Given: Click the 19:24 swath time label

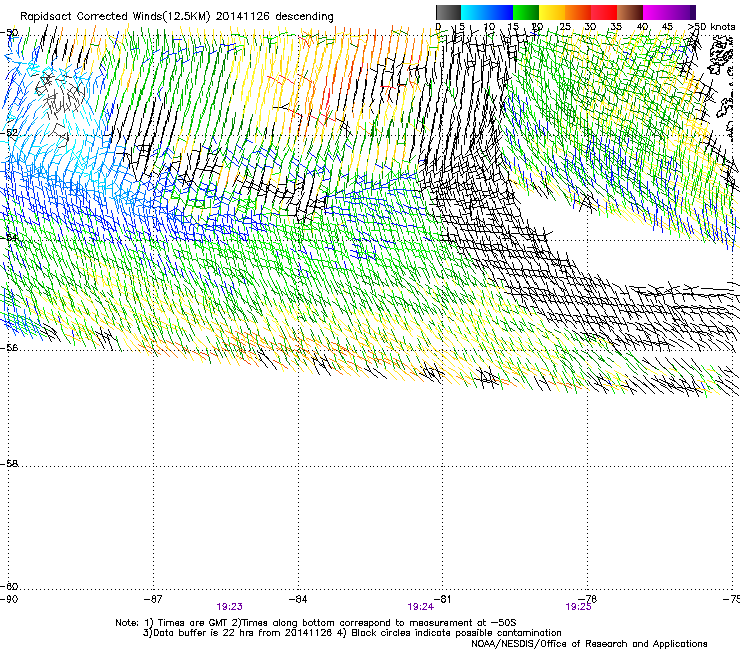Looking at the screenshot, I should point(420,607).
